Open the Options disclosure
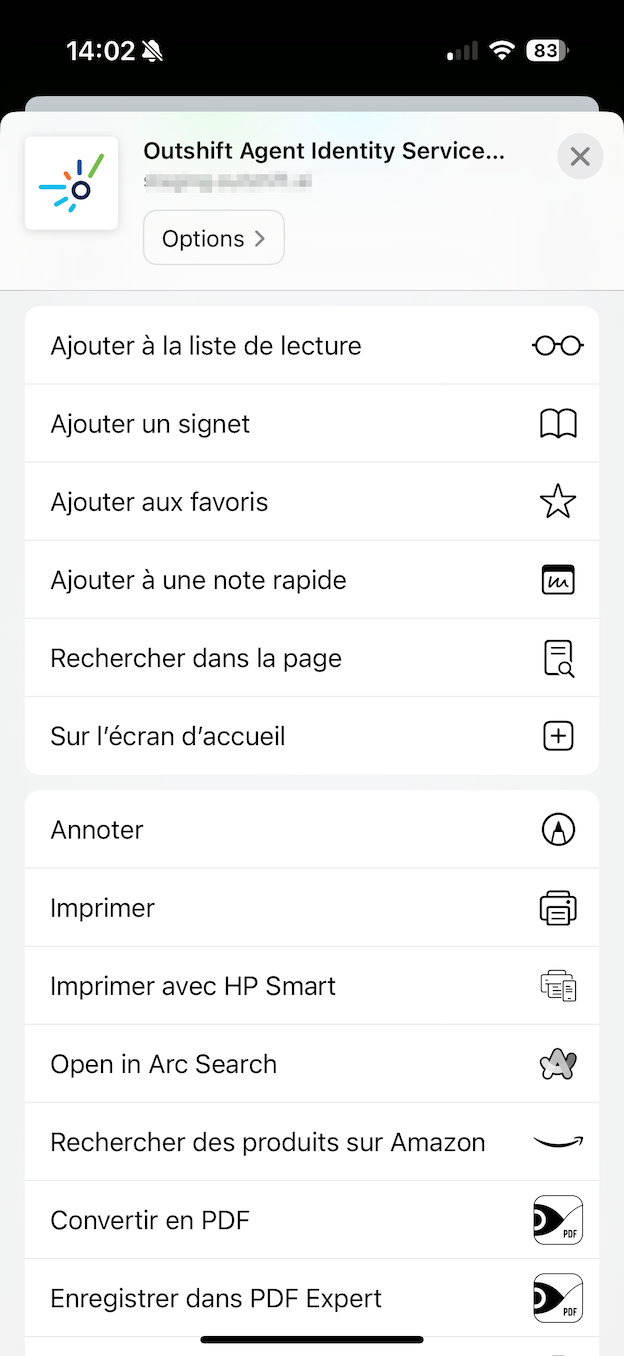Screen dimensions: 624x1356 [213, 237]
